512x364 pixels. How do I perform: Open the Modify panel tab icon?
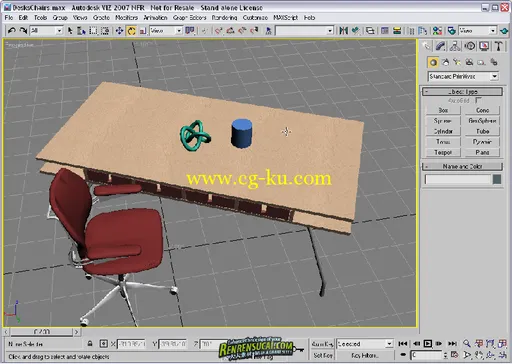tap(440, 46)
